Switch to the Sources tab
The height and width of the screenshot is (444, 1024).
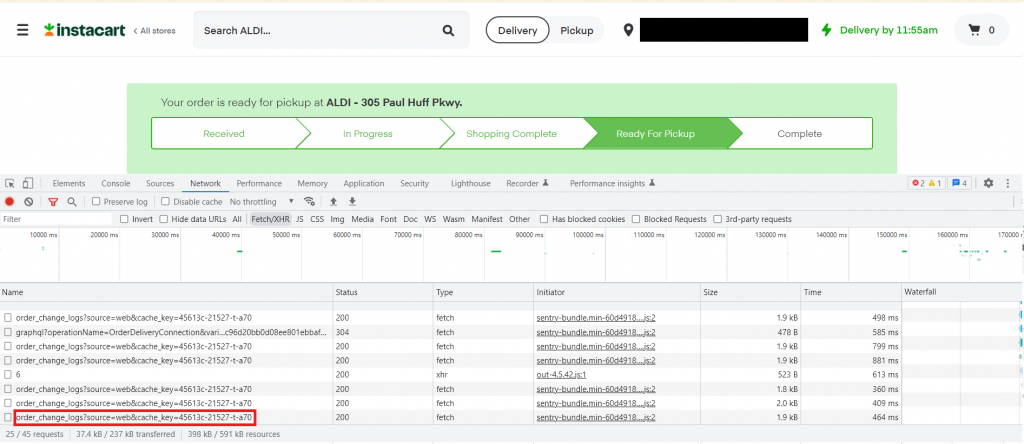point(160,183)
